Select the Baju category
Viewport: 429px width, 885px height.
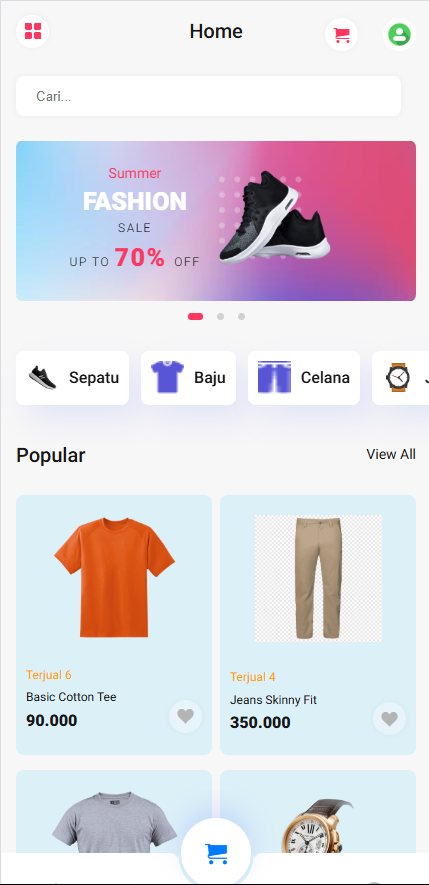(188, 378)
